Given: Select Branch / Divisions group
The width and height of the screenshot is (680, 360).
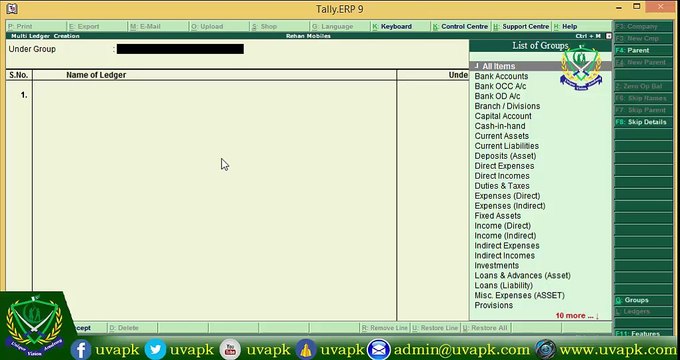Looking at the screenshot, I should click(507, 106).
